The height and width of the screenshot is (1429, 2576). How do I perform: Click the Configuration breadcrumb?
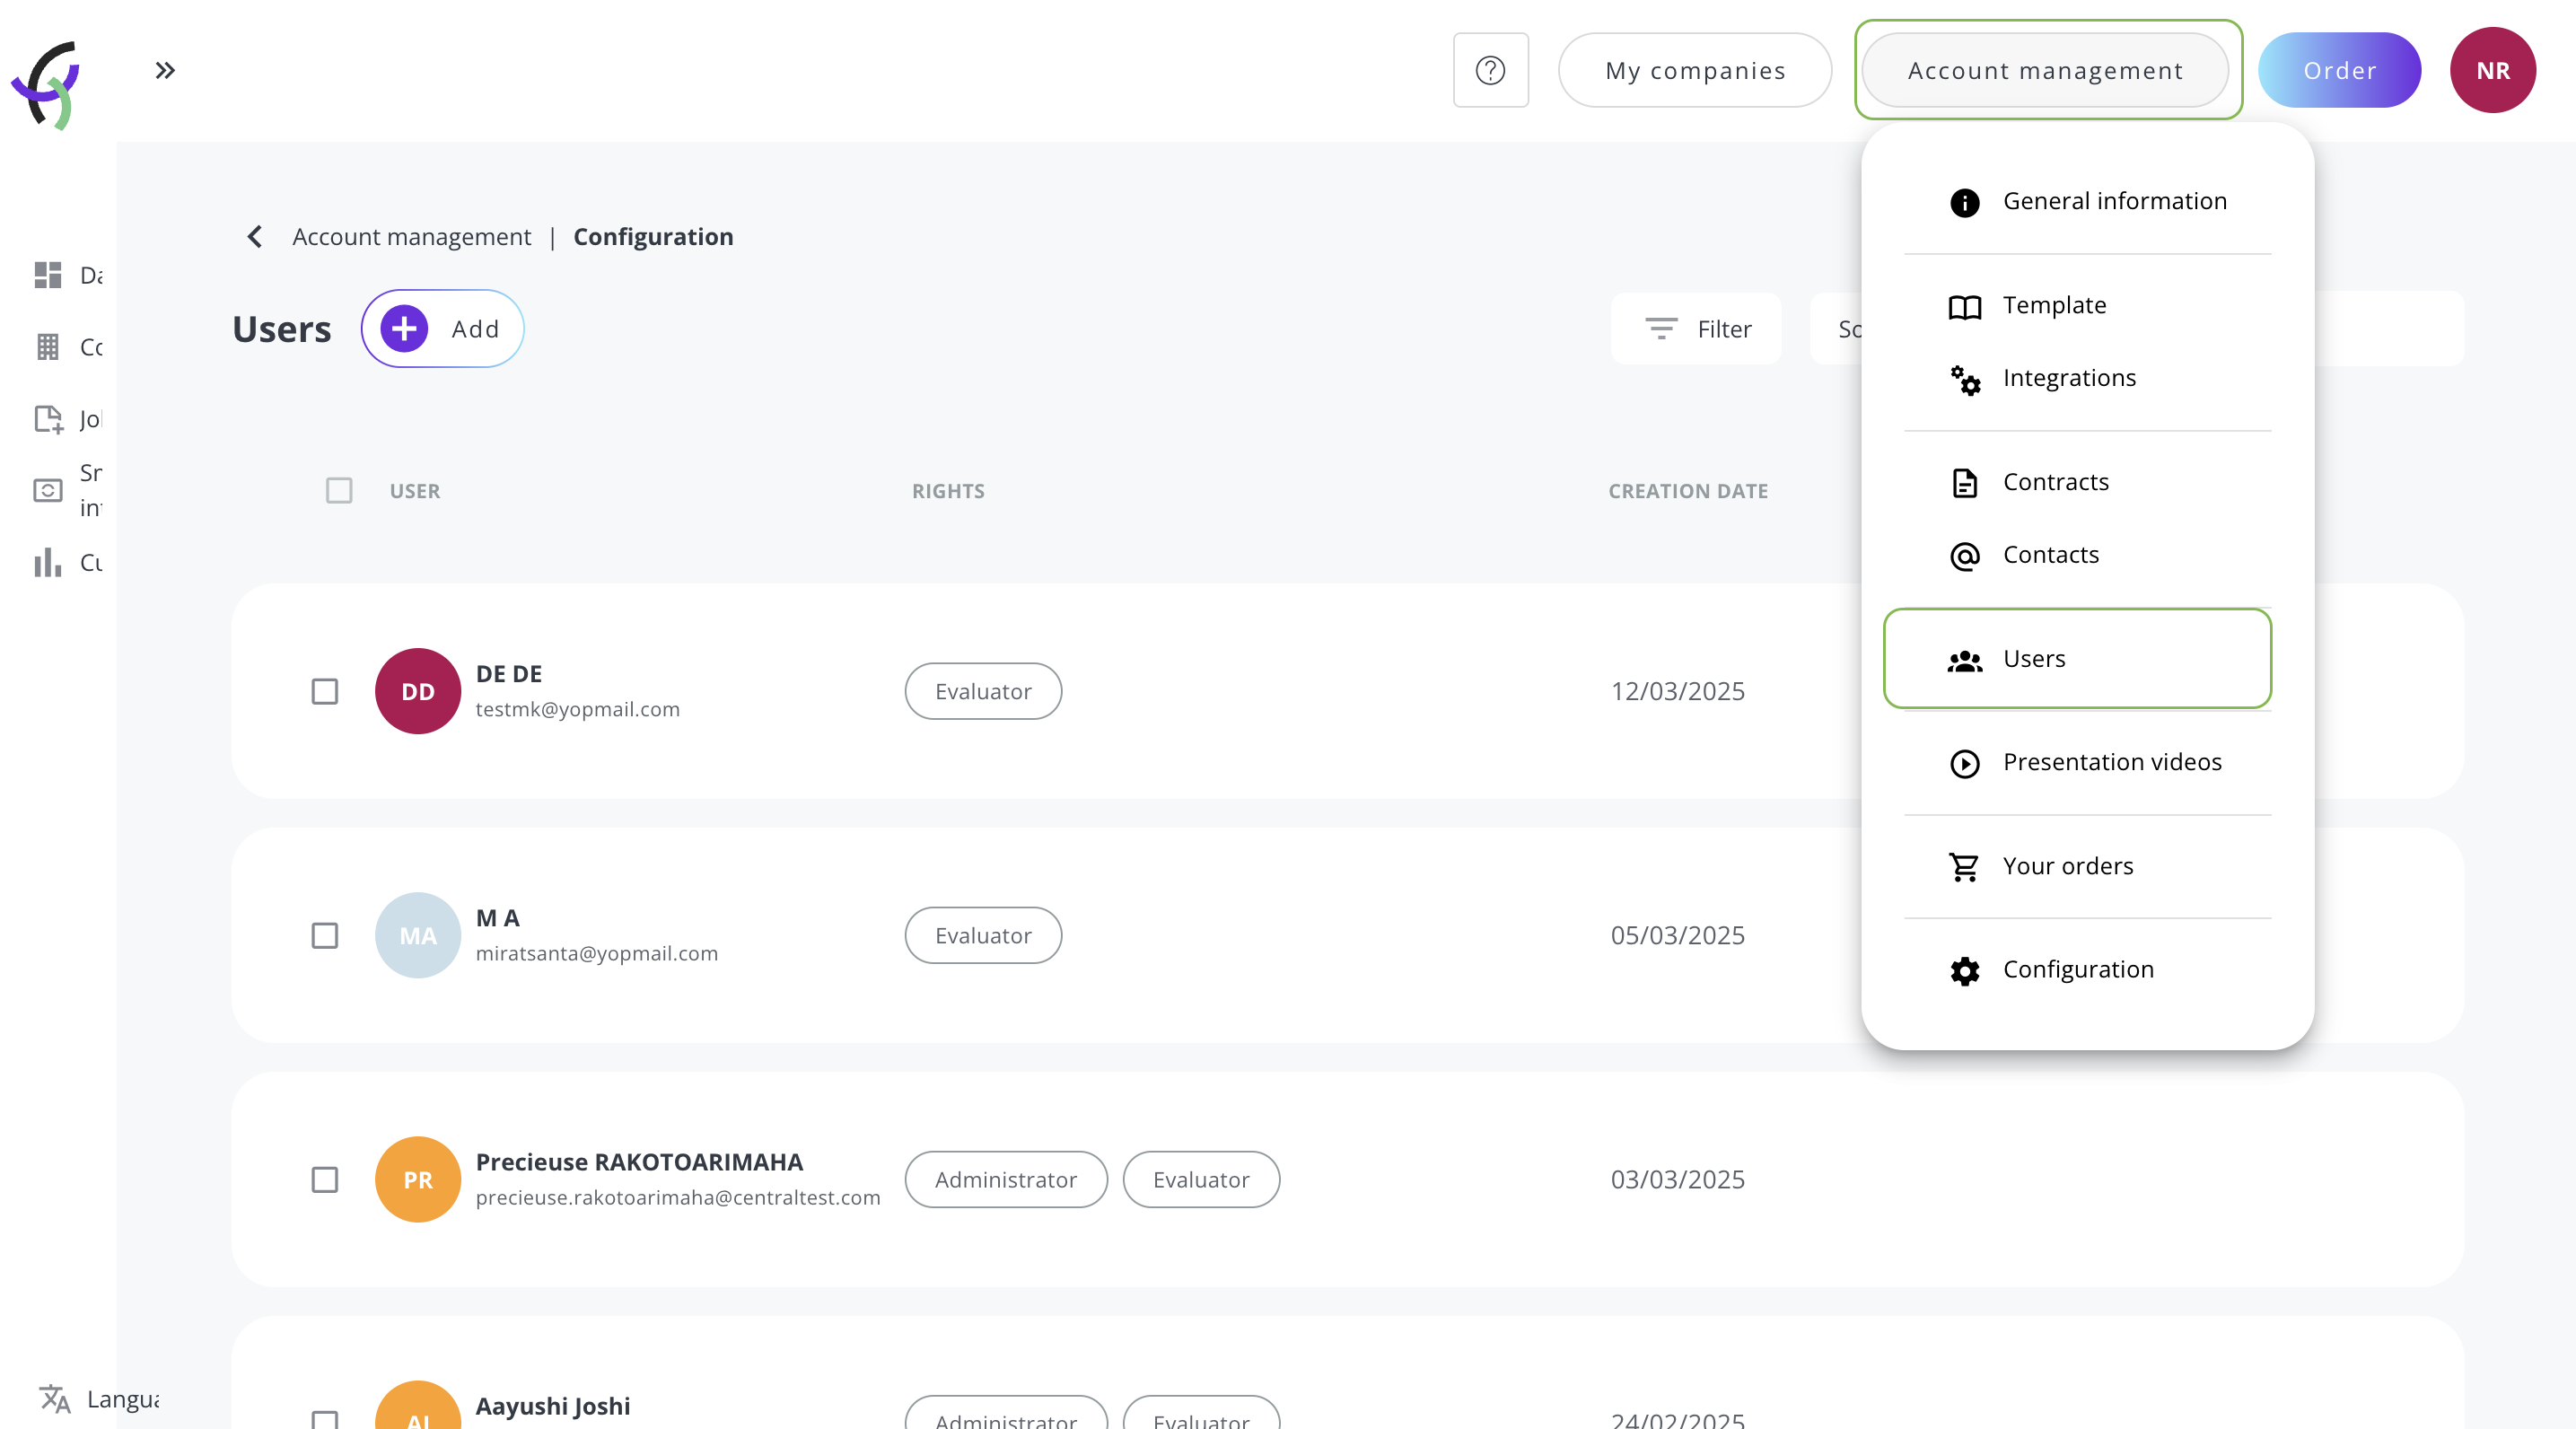pos(653,237)
